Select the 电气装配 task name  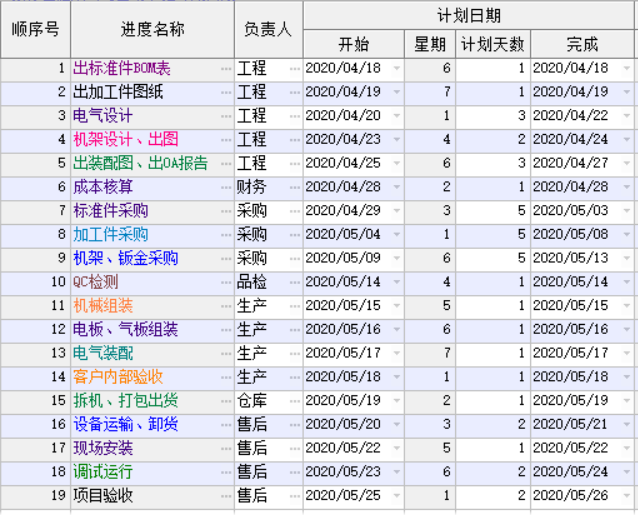(x=103, y=353)
